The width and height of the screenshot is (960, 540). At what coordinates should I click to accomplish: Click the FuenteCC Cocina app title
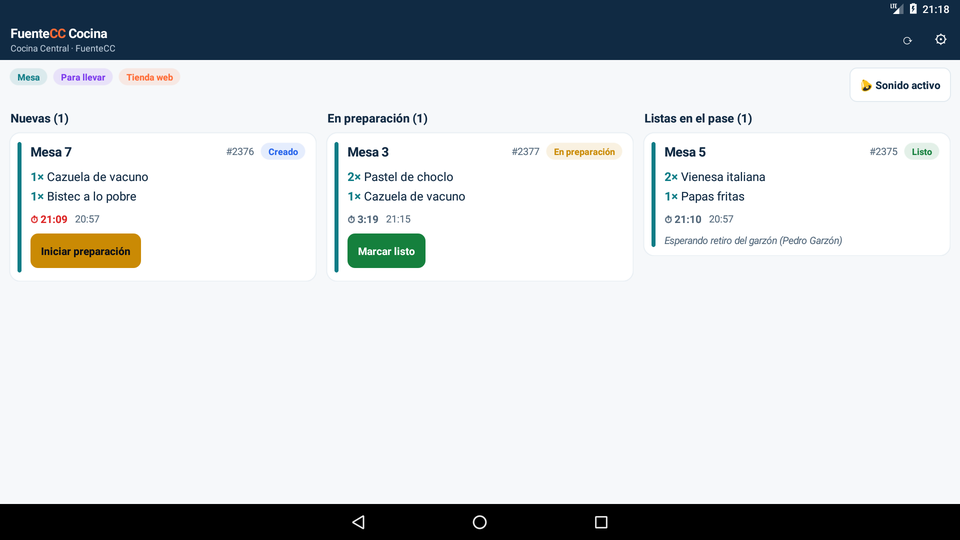tap(59, 34)
